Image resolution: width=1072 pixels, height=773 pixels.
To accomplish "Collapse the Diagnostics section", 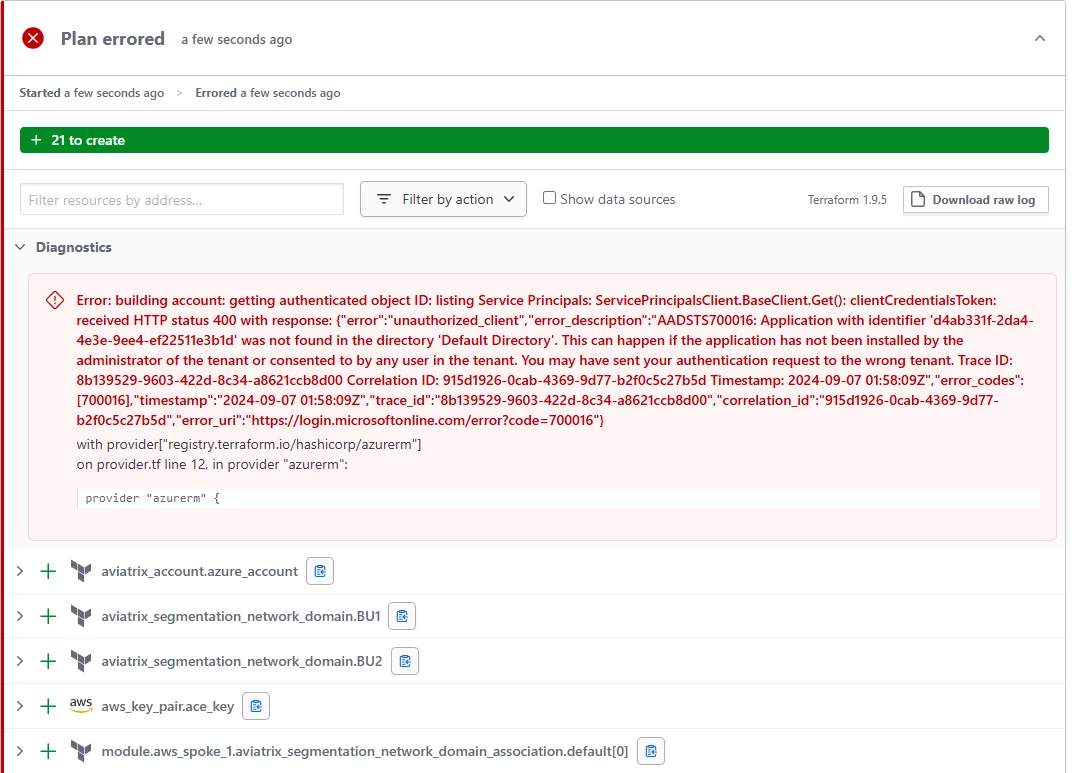I will [x=21, y=247].
